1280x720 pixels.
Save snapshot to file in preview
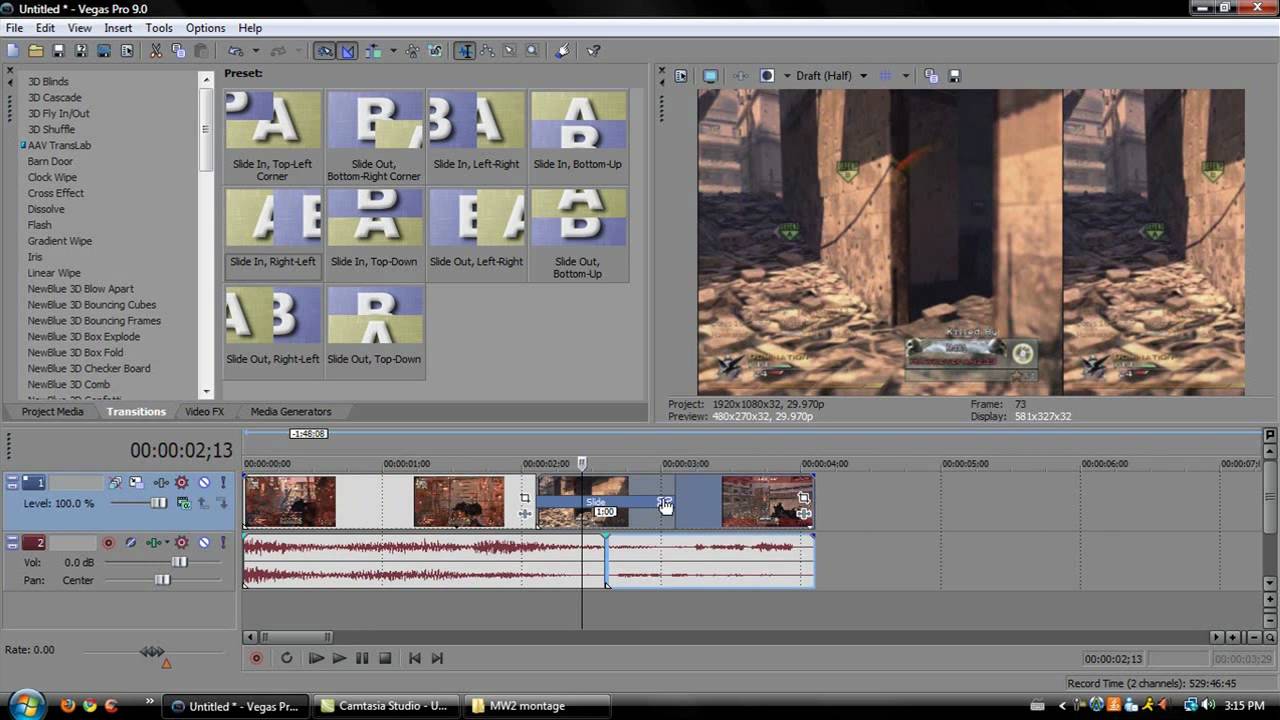coord(954,75)
